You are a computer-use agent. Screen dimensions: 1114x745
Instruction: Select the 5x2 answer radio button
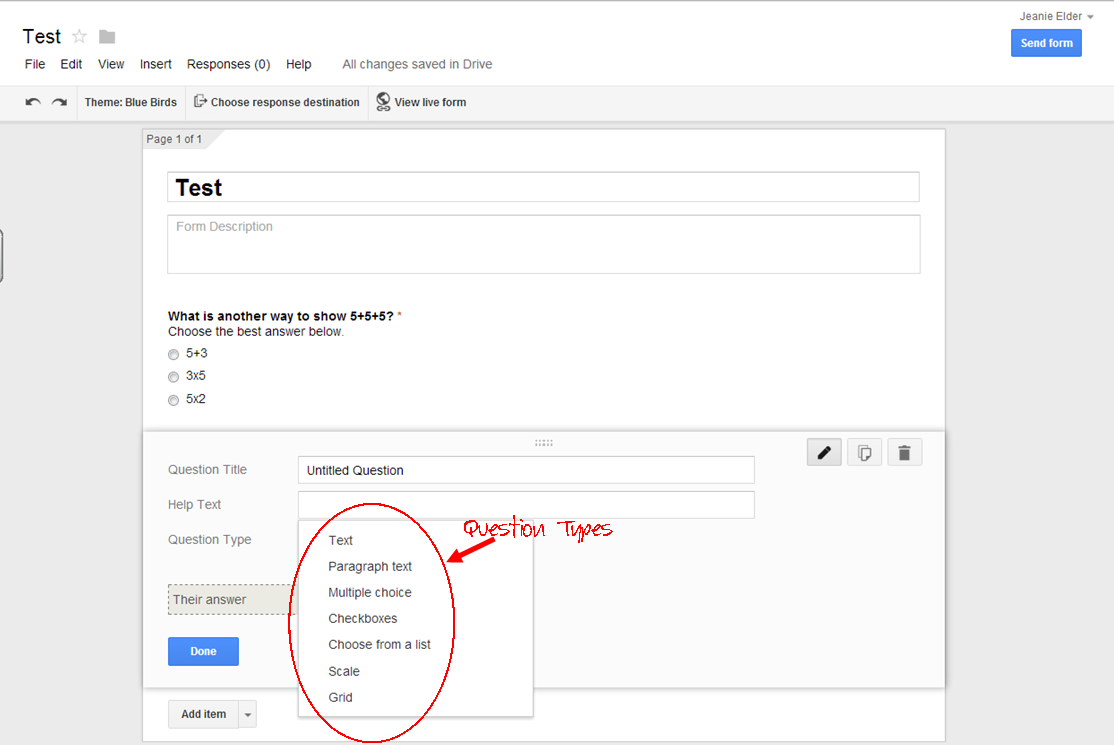[173, 399]
